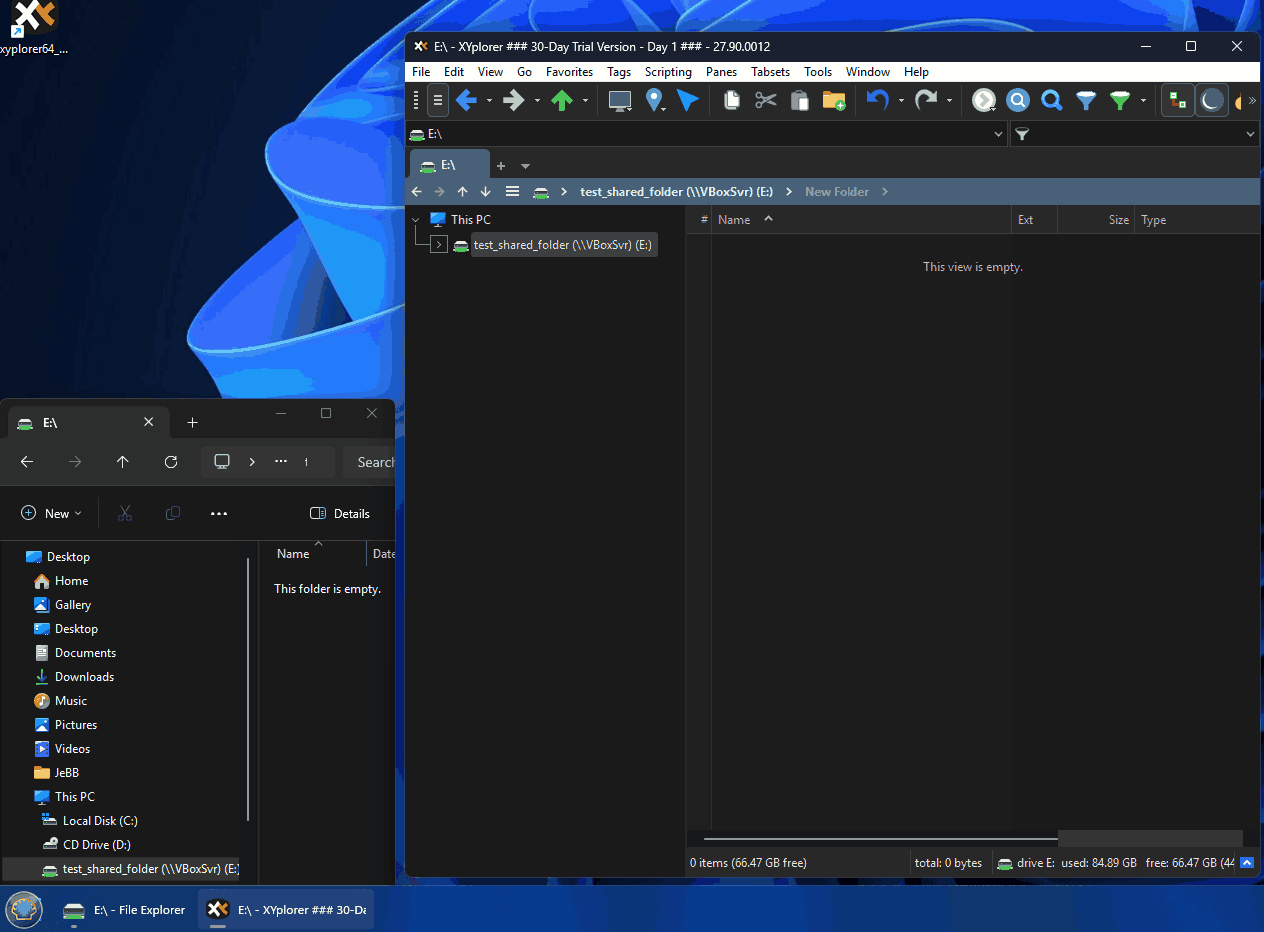Click the blue Undo arrow icon
Viewport: 1264px width, 932px height.
pyautogui.click(x=877, y=100)
